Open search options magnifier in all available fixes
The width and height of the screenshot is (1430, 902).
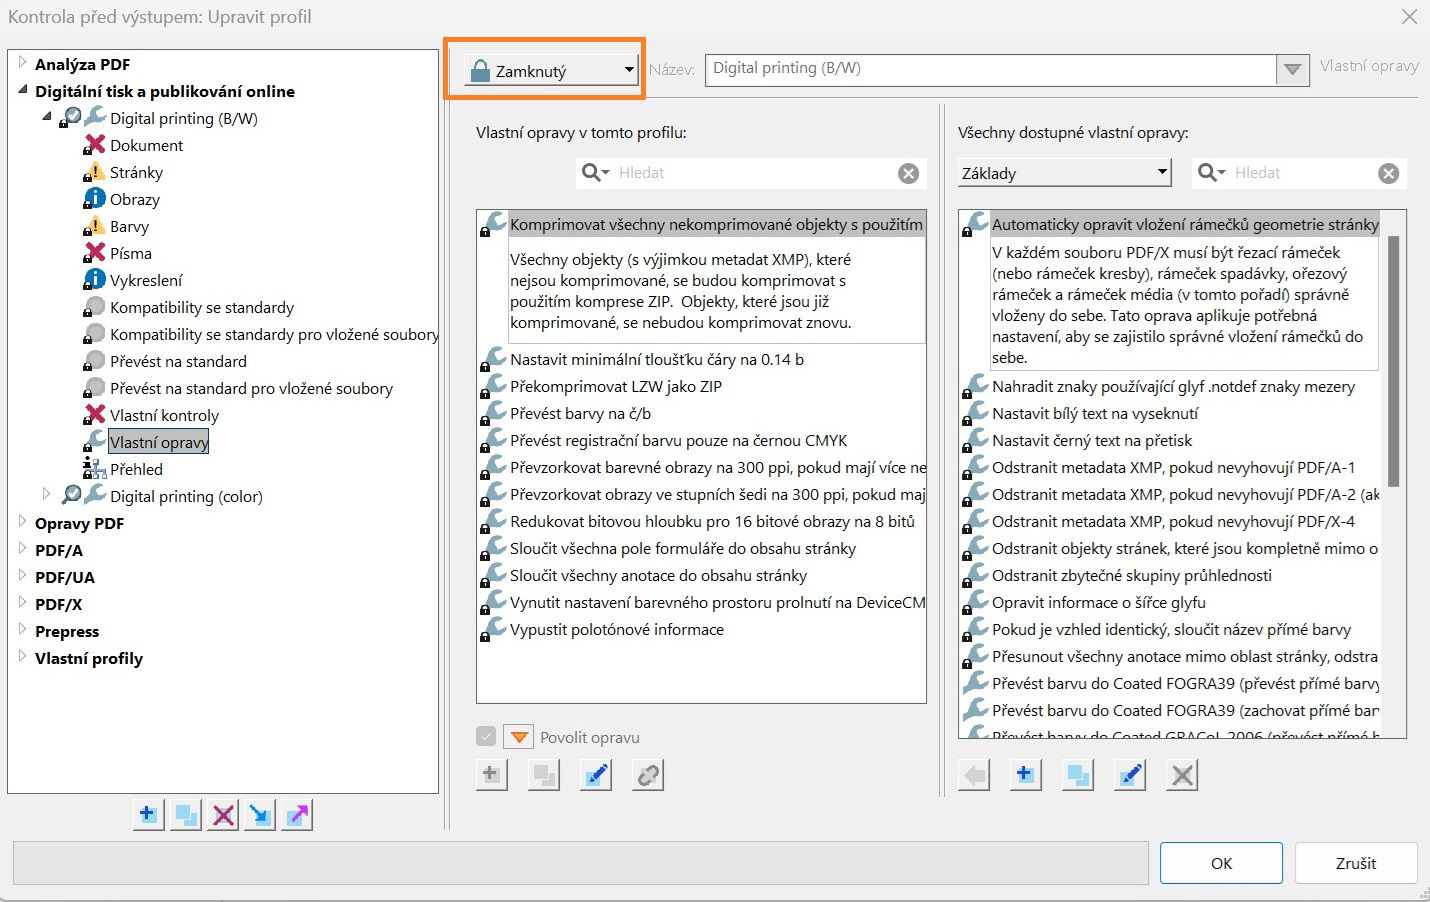click(x=1211, y=172)
